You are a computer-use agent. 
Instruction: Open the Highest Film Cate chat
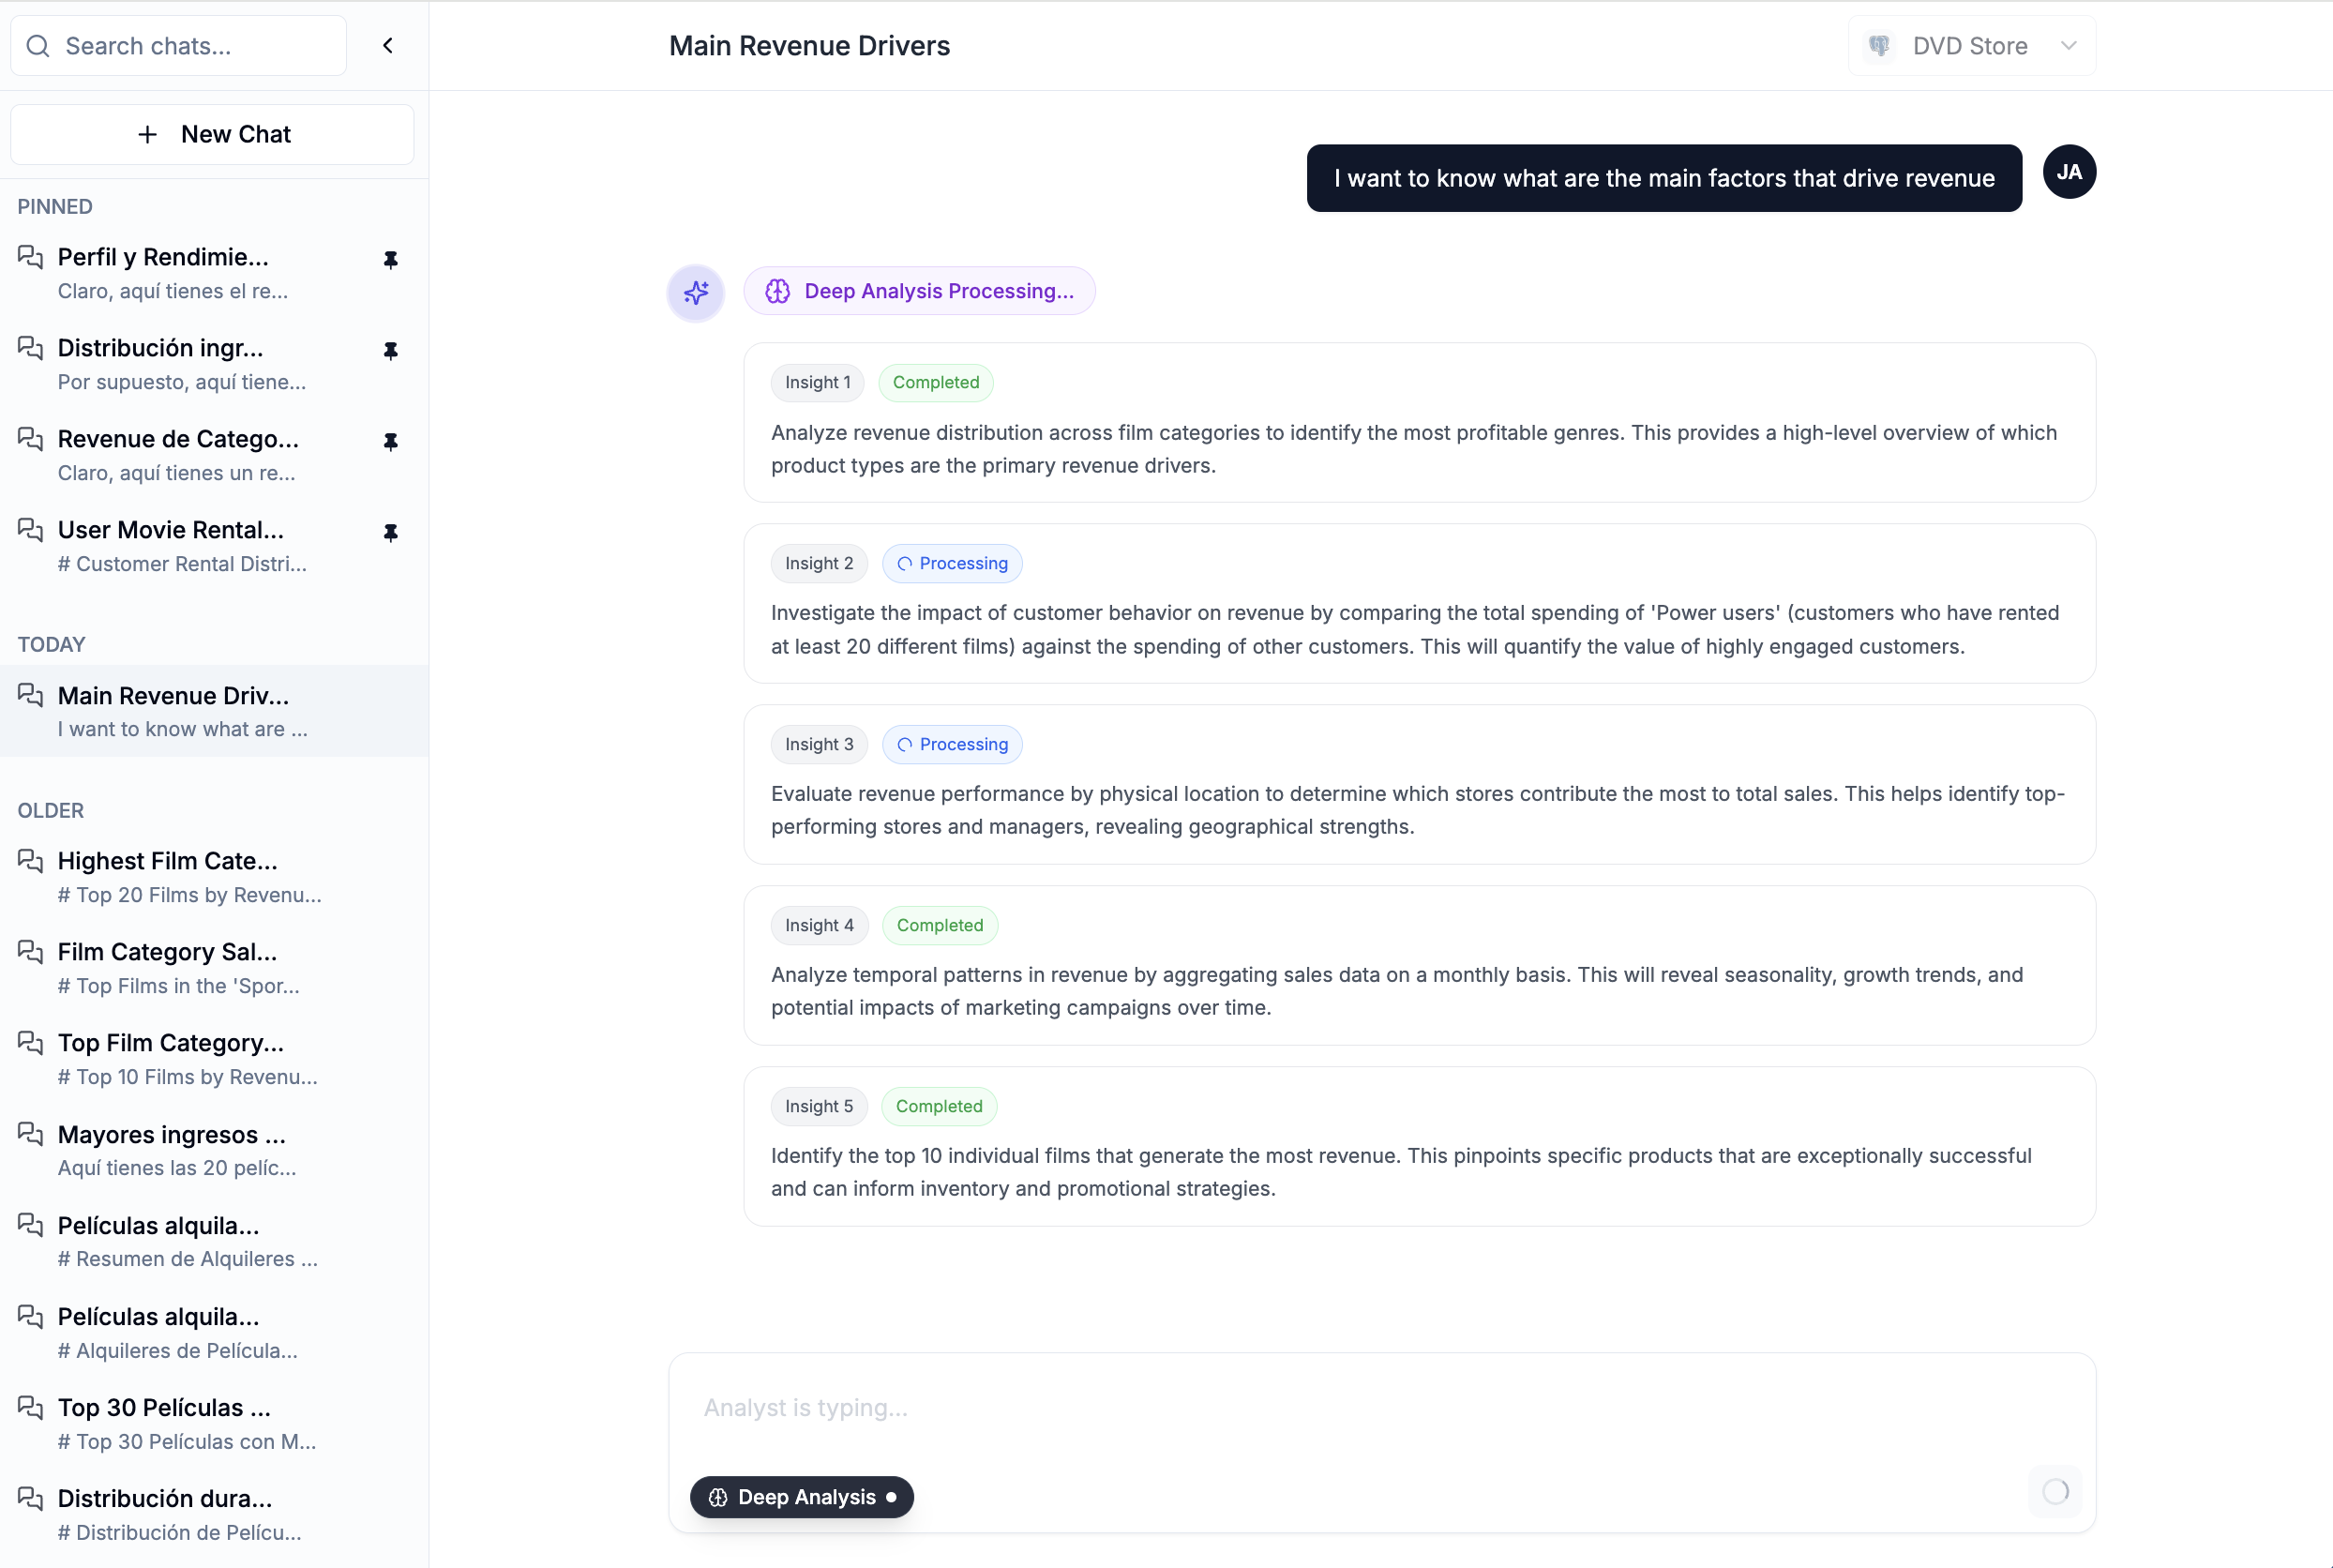168,877
